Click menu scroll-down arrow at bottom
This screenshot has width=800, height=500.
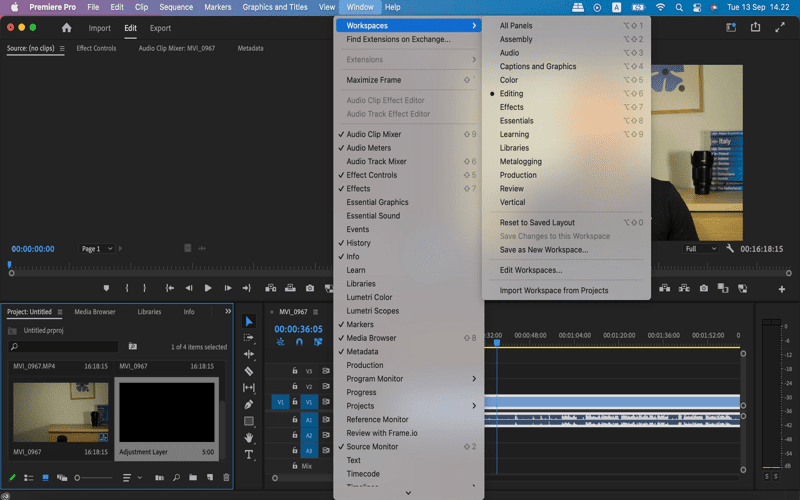pyautogui.click(x=408, y=493)
